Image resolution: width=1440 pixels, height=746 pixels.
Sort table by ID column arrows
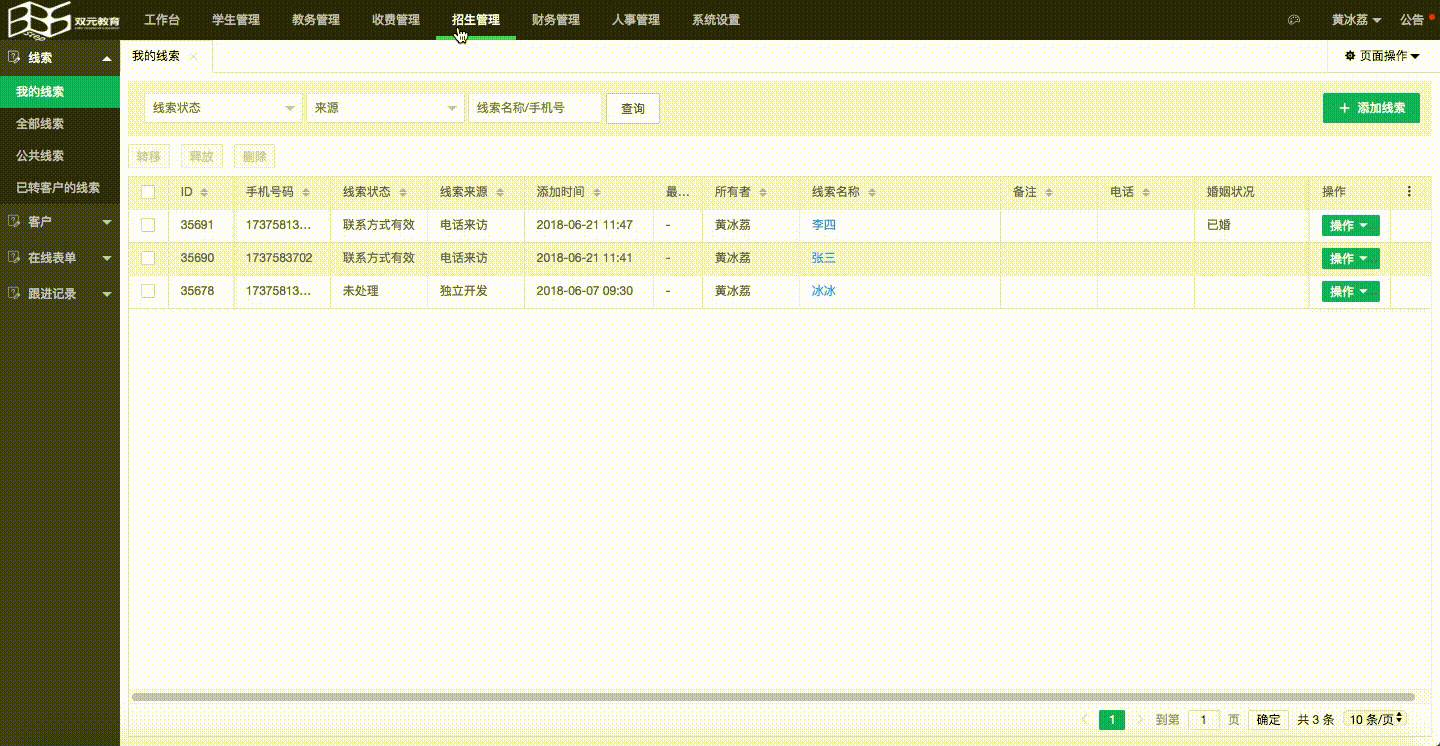coord(204,192)
